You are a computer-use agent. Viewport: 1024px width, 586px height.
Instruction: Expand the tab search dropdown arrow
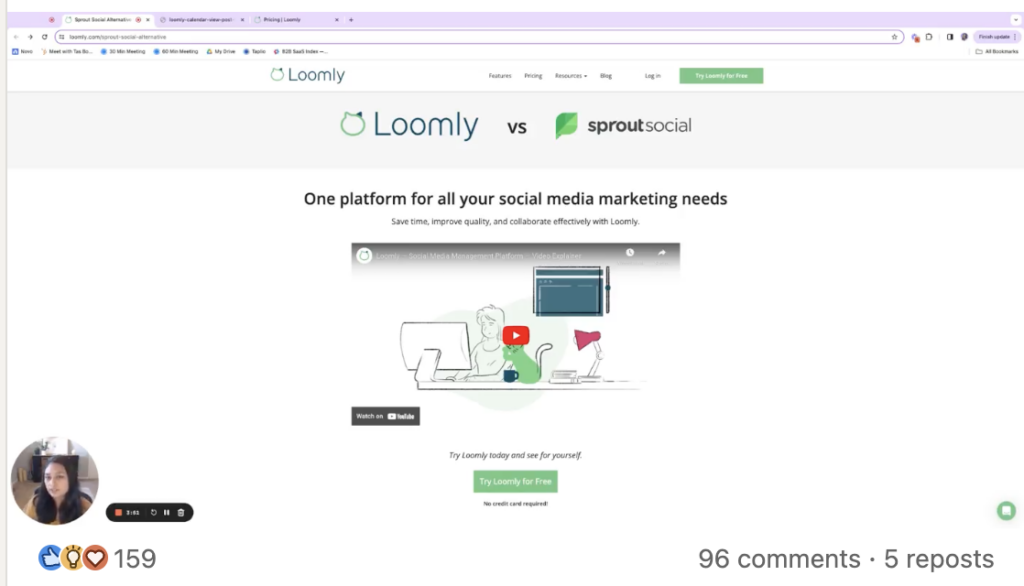1016,20
